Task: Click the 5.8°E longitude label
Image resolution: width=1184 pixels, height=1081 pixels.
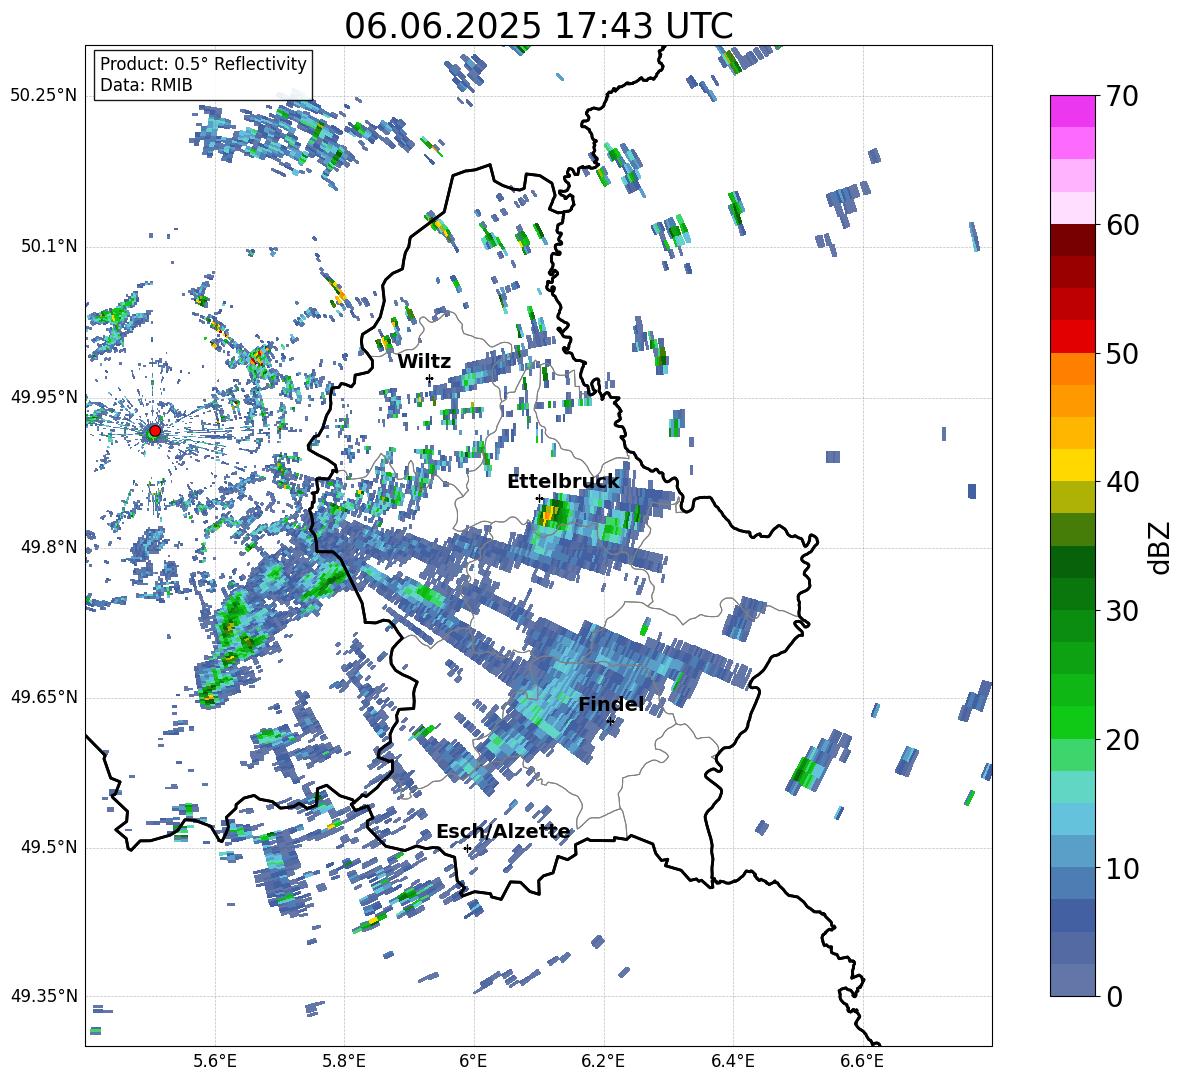Action: [344, 1061]
